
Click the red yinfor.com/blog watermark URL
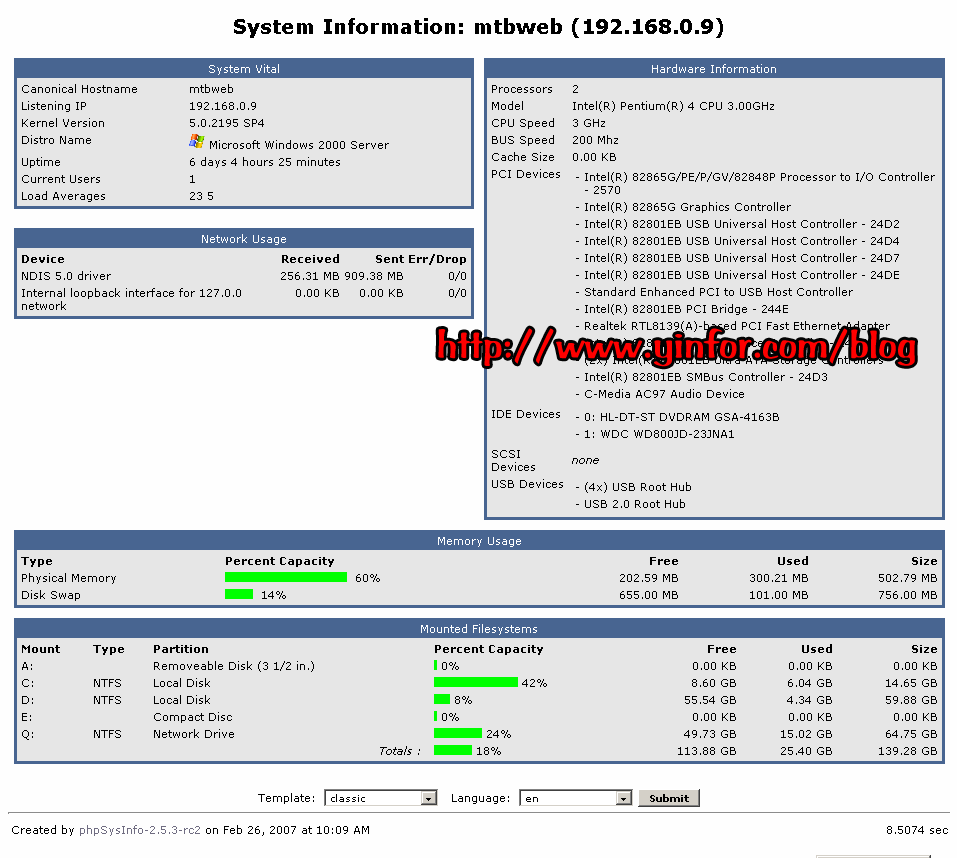coord(677,347)
